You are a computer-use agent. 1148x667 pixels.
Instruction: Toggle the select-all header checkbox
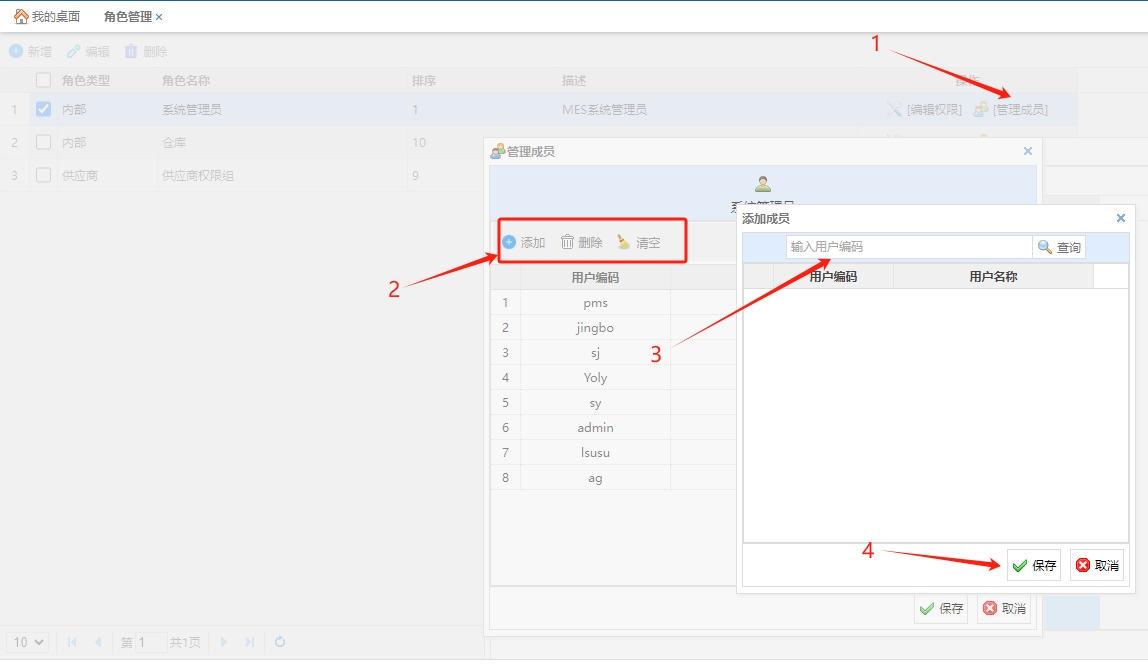43,80
